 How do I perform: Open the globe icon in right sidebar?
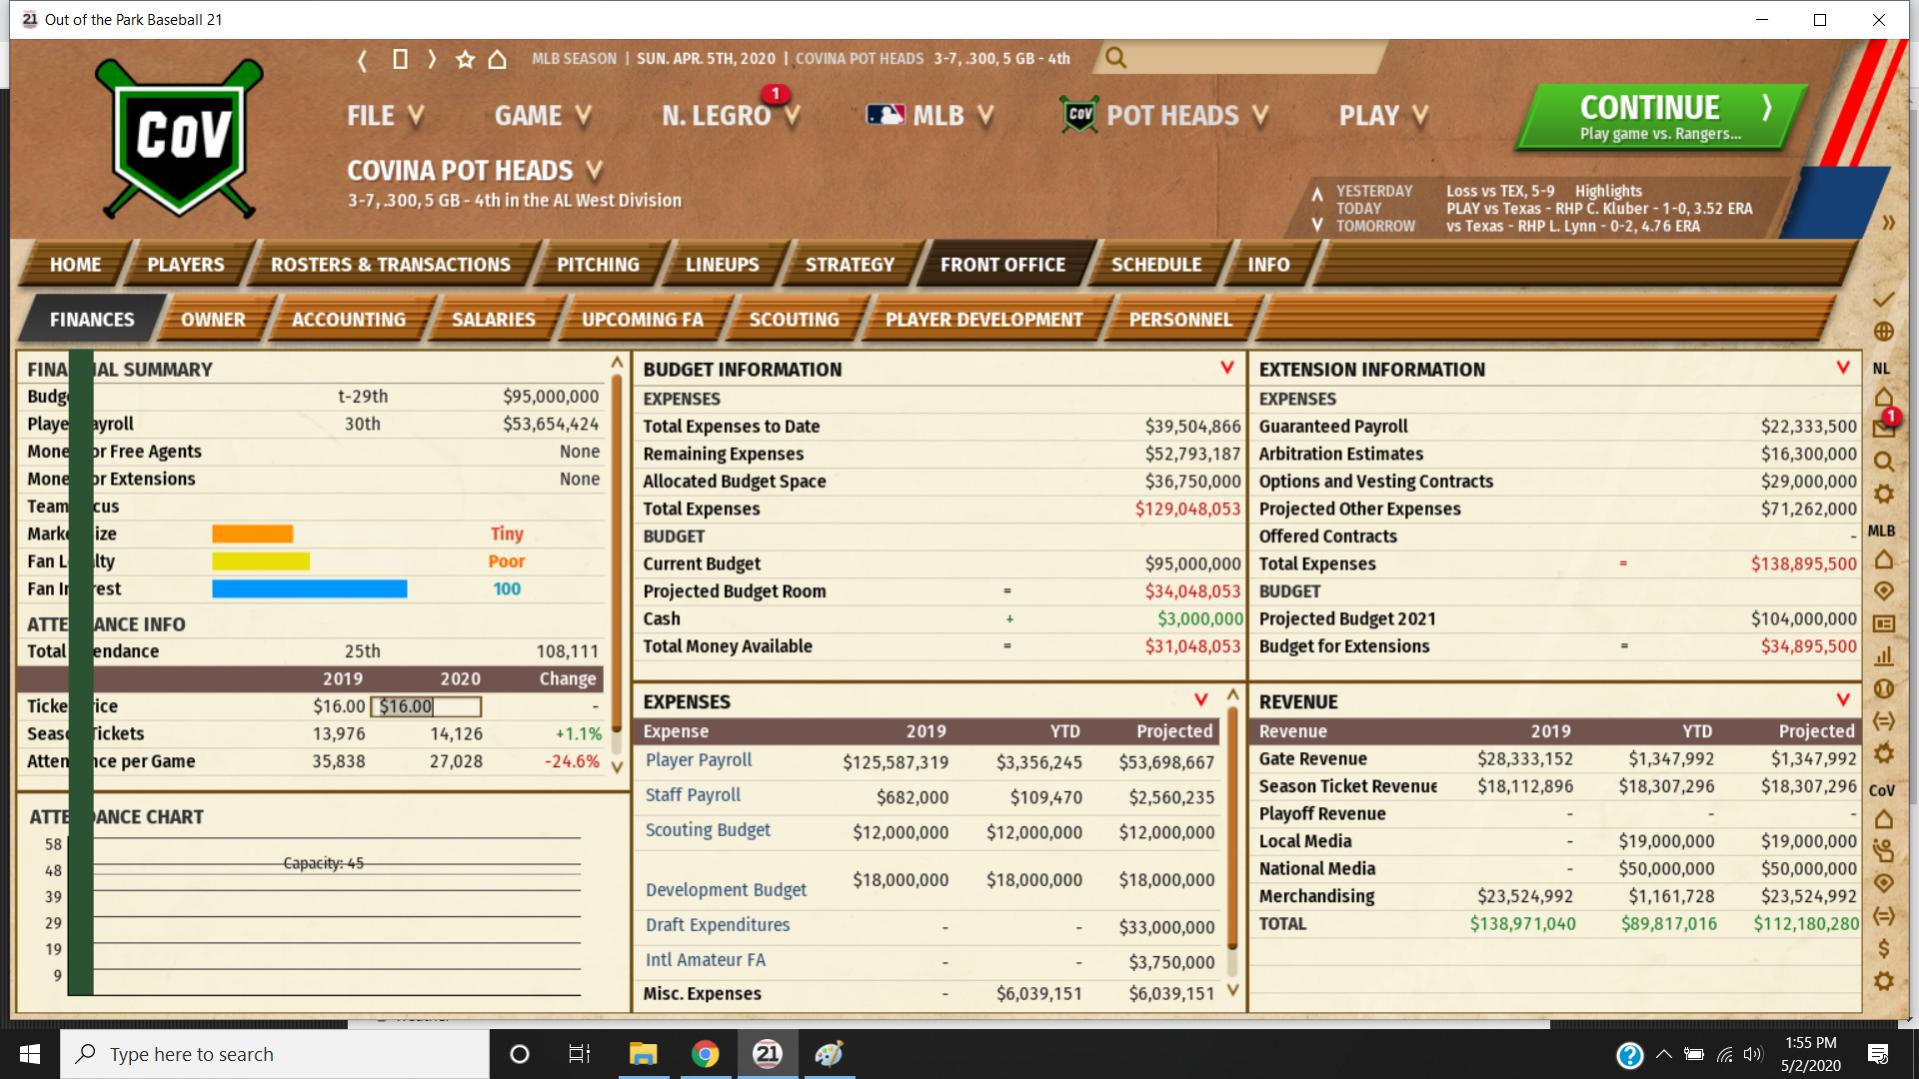(1883, 331)
